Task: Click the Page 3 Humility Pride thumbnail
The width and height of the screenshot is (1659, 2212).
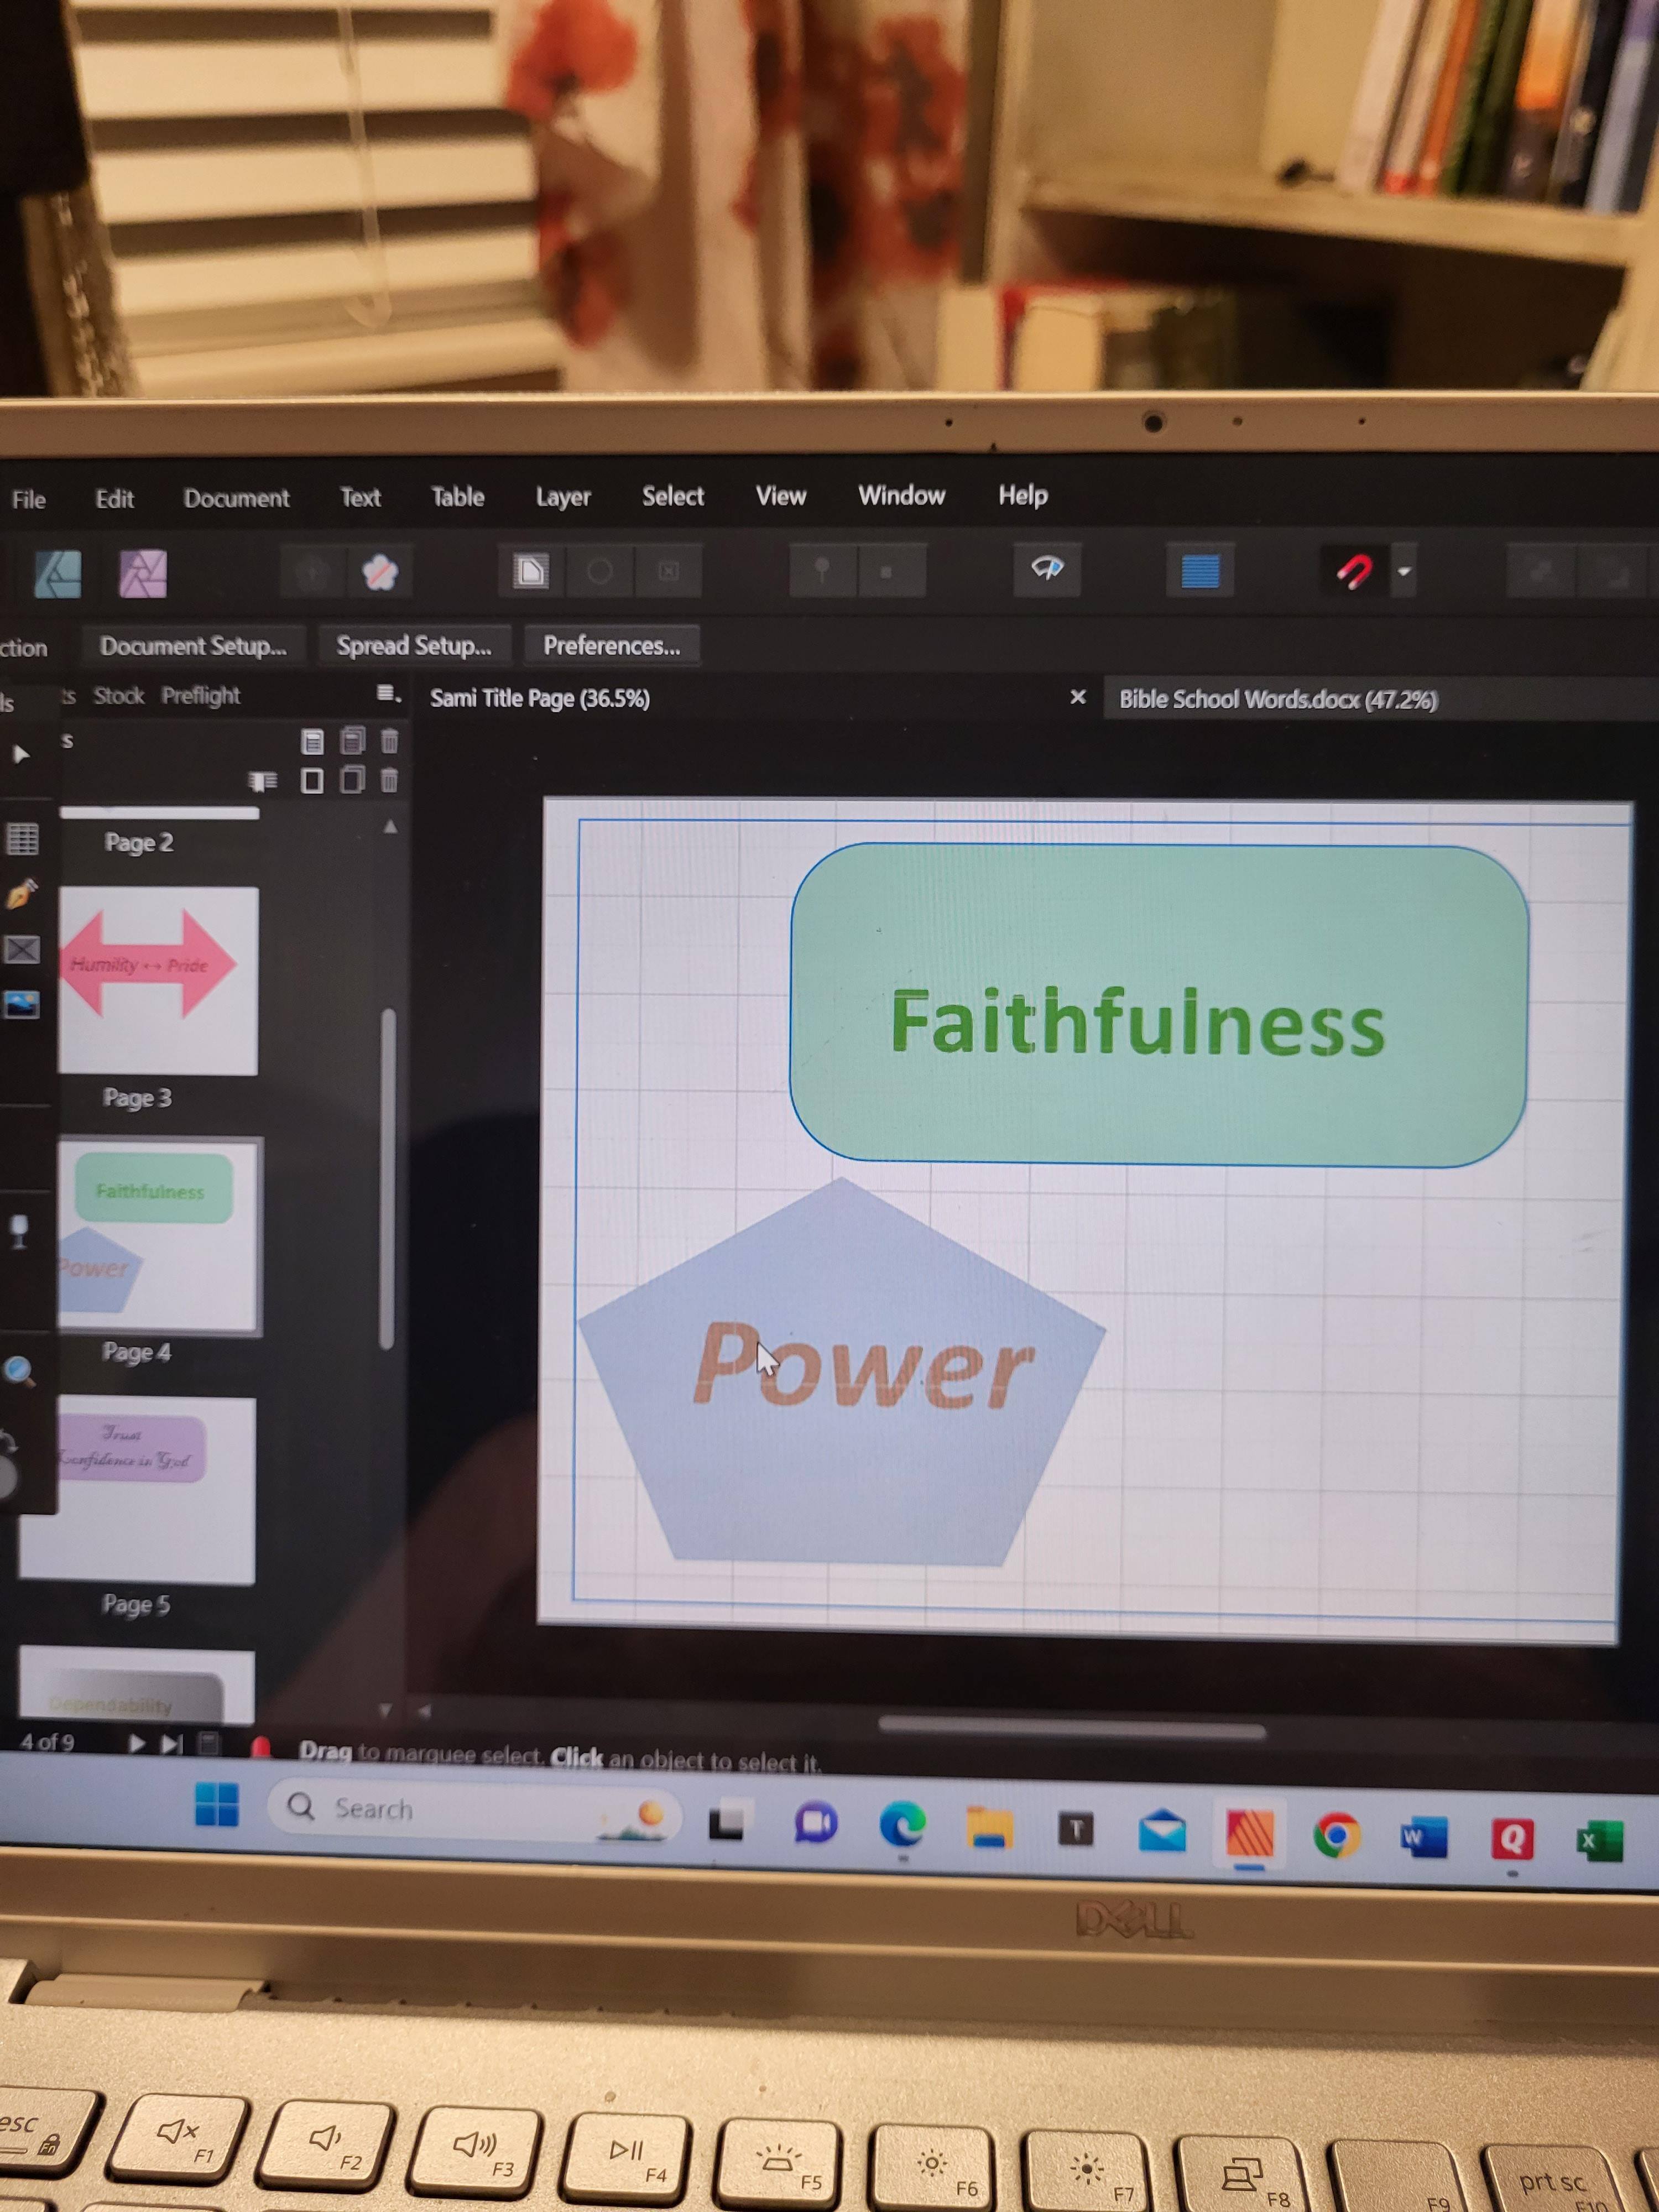Action: click(x=158, y=980)
